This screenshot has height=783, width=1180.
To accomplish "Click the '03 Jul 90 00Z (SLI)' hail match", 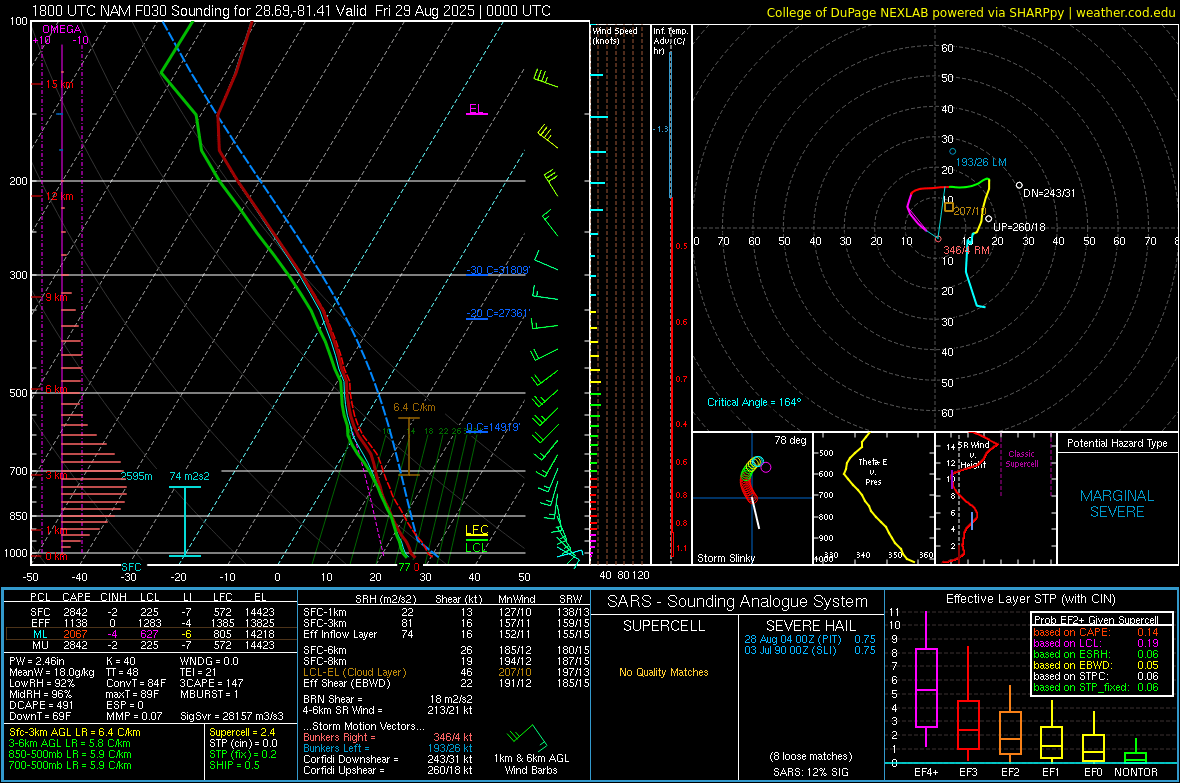I will (791, 650).
